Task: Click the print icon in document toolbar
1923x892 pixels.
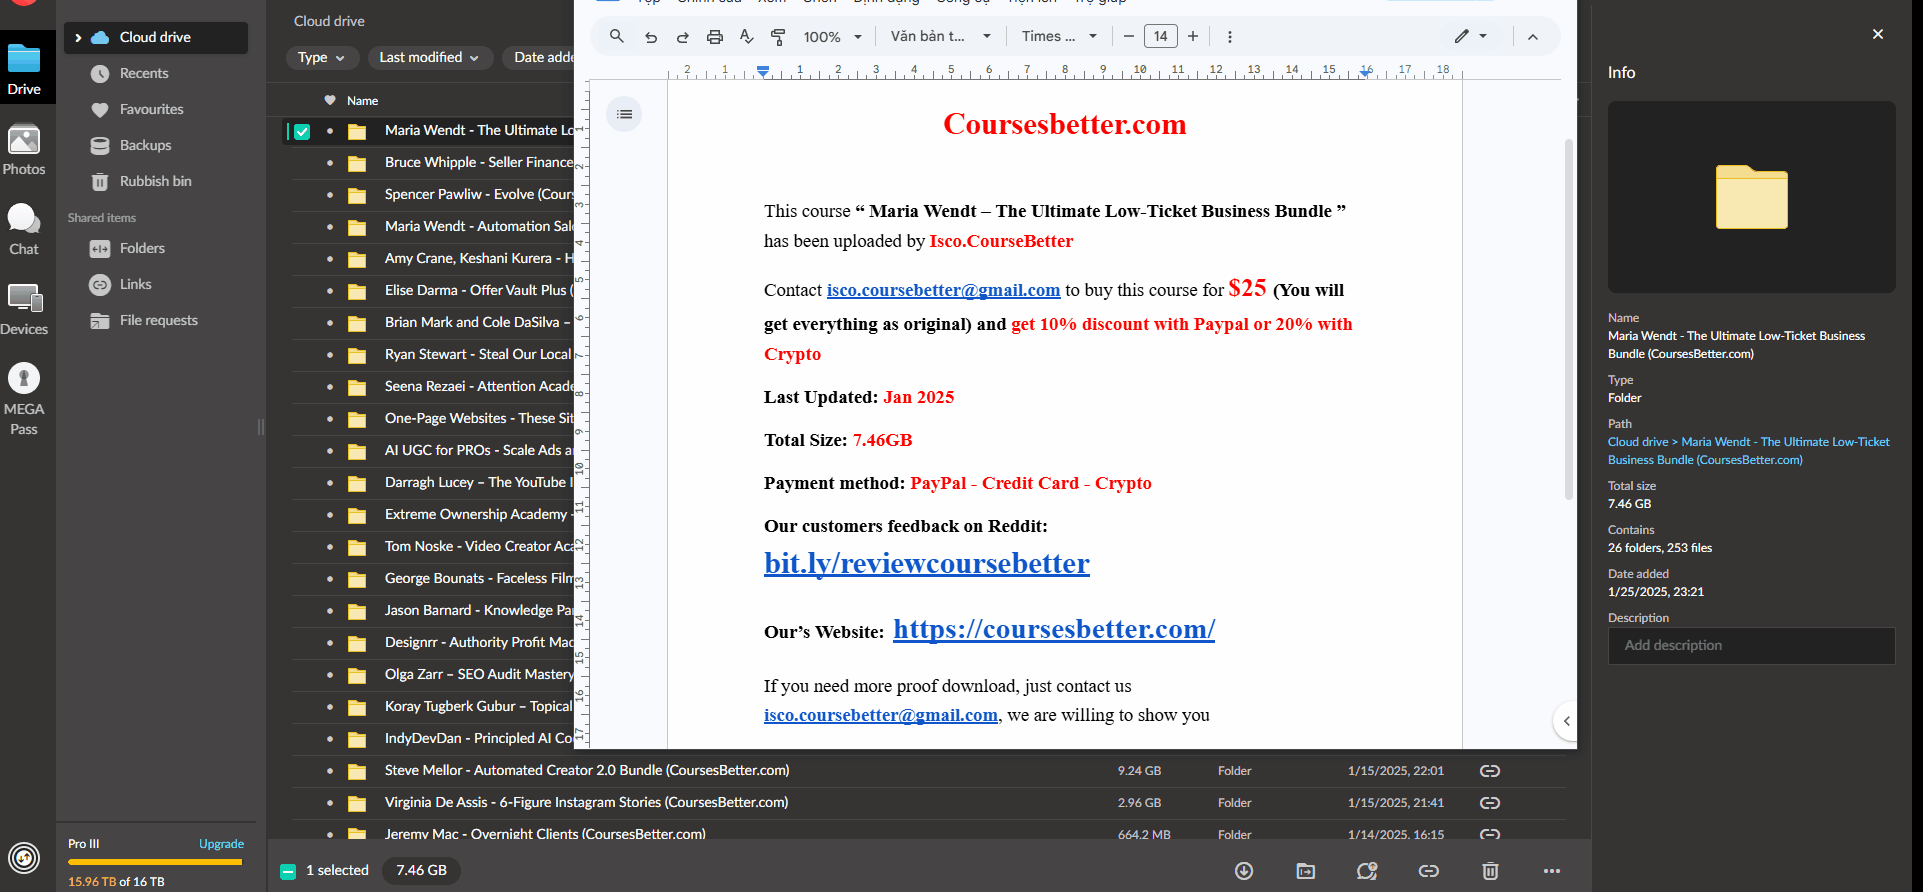Action: point(714,37)
